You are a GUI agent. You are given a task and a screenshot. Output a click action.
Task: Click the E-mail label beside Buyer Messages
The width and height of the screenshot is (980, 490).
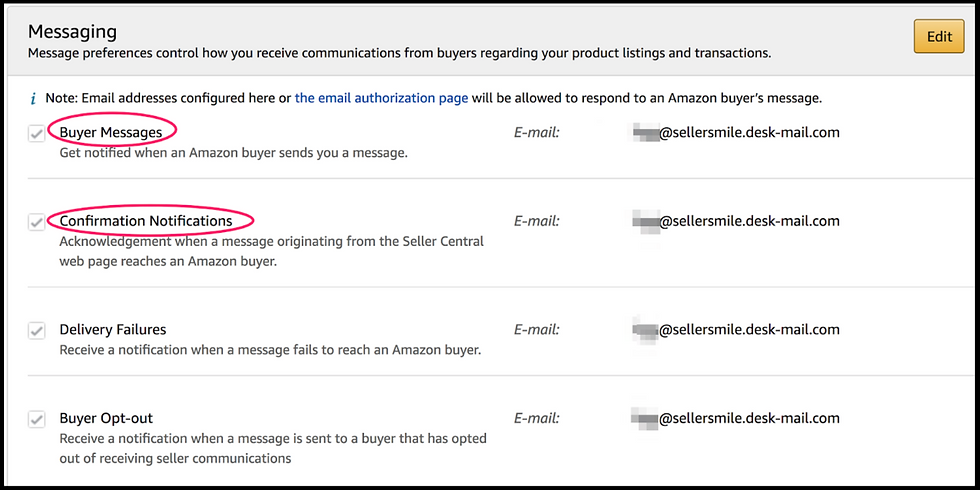(536, 132)
